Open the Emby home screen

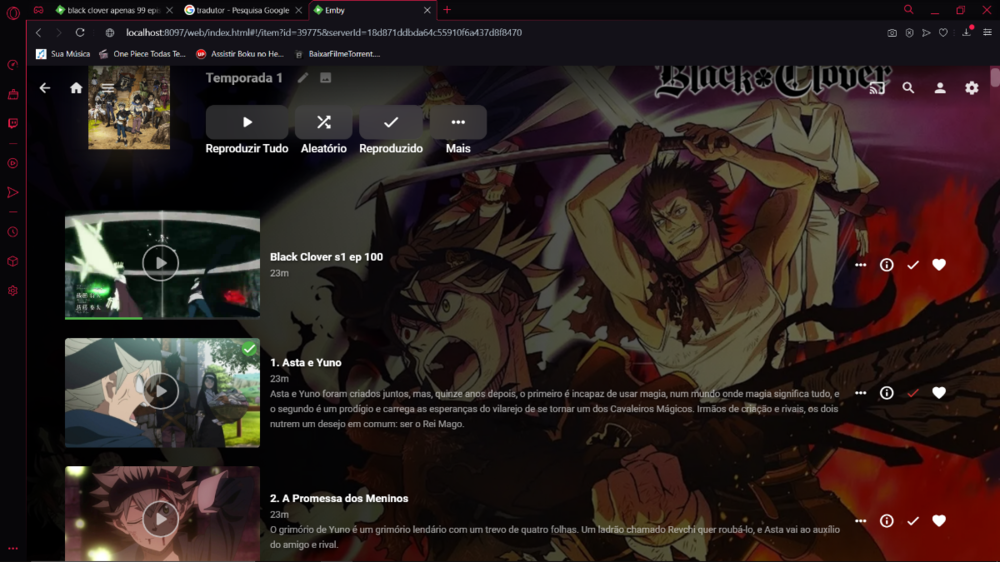(x=76, y=88)
